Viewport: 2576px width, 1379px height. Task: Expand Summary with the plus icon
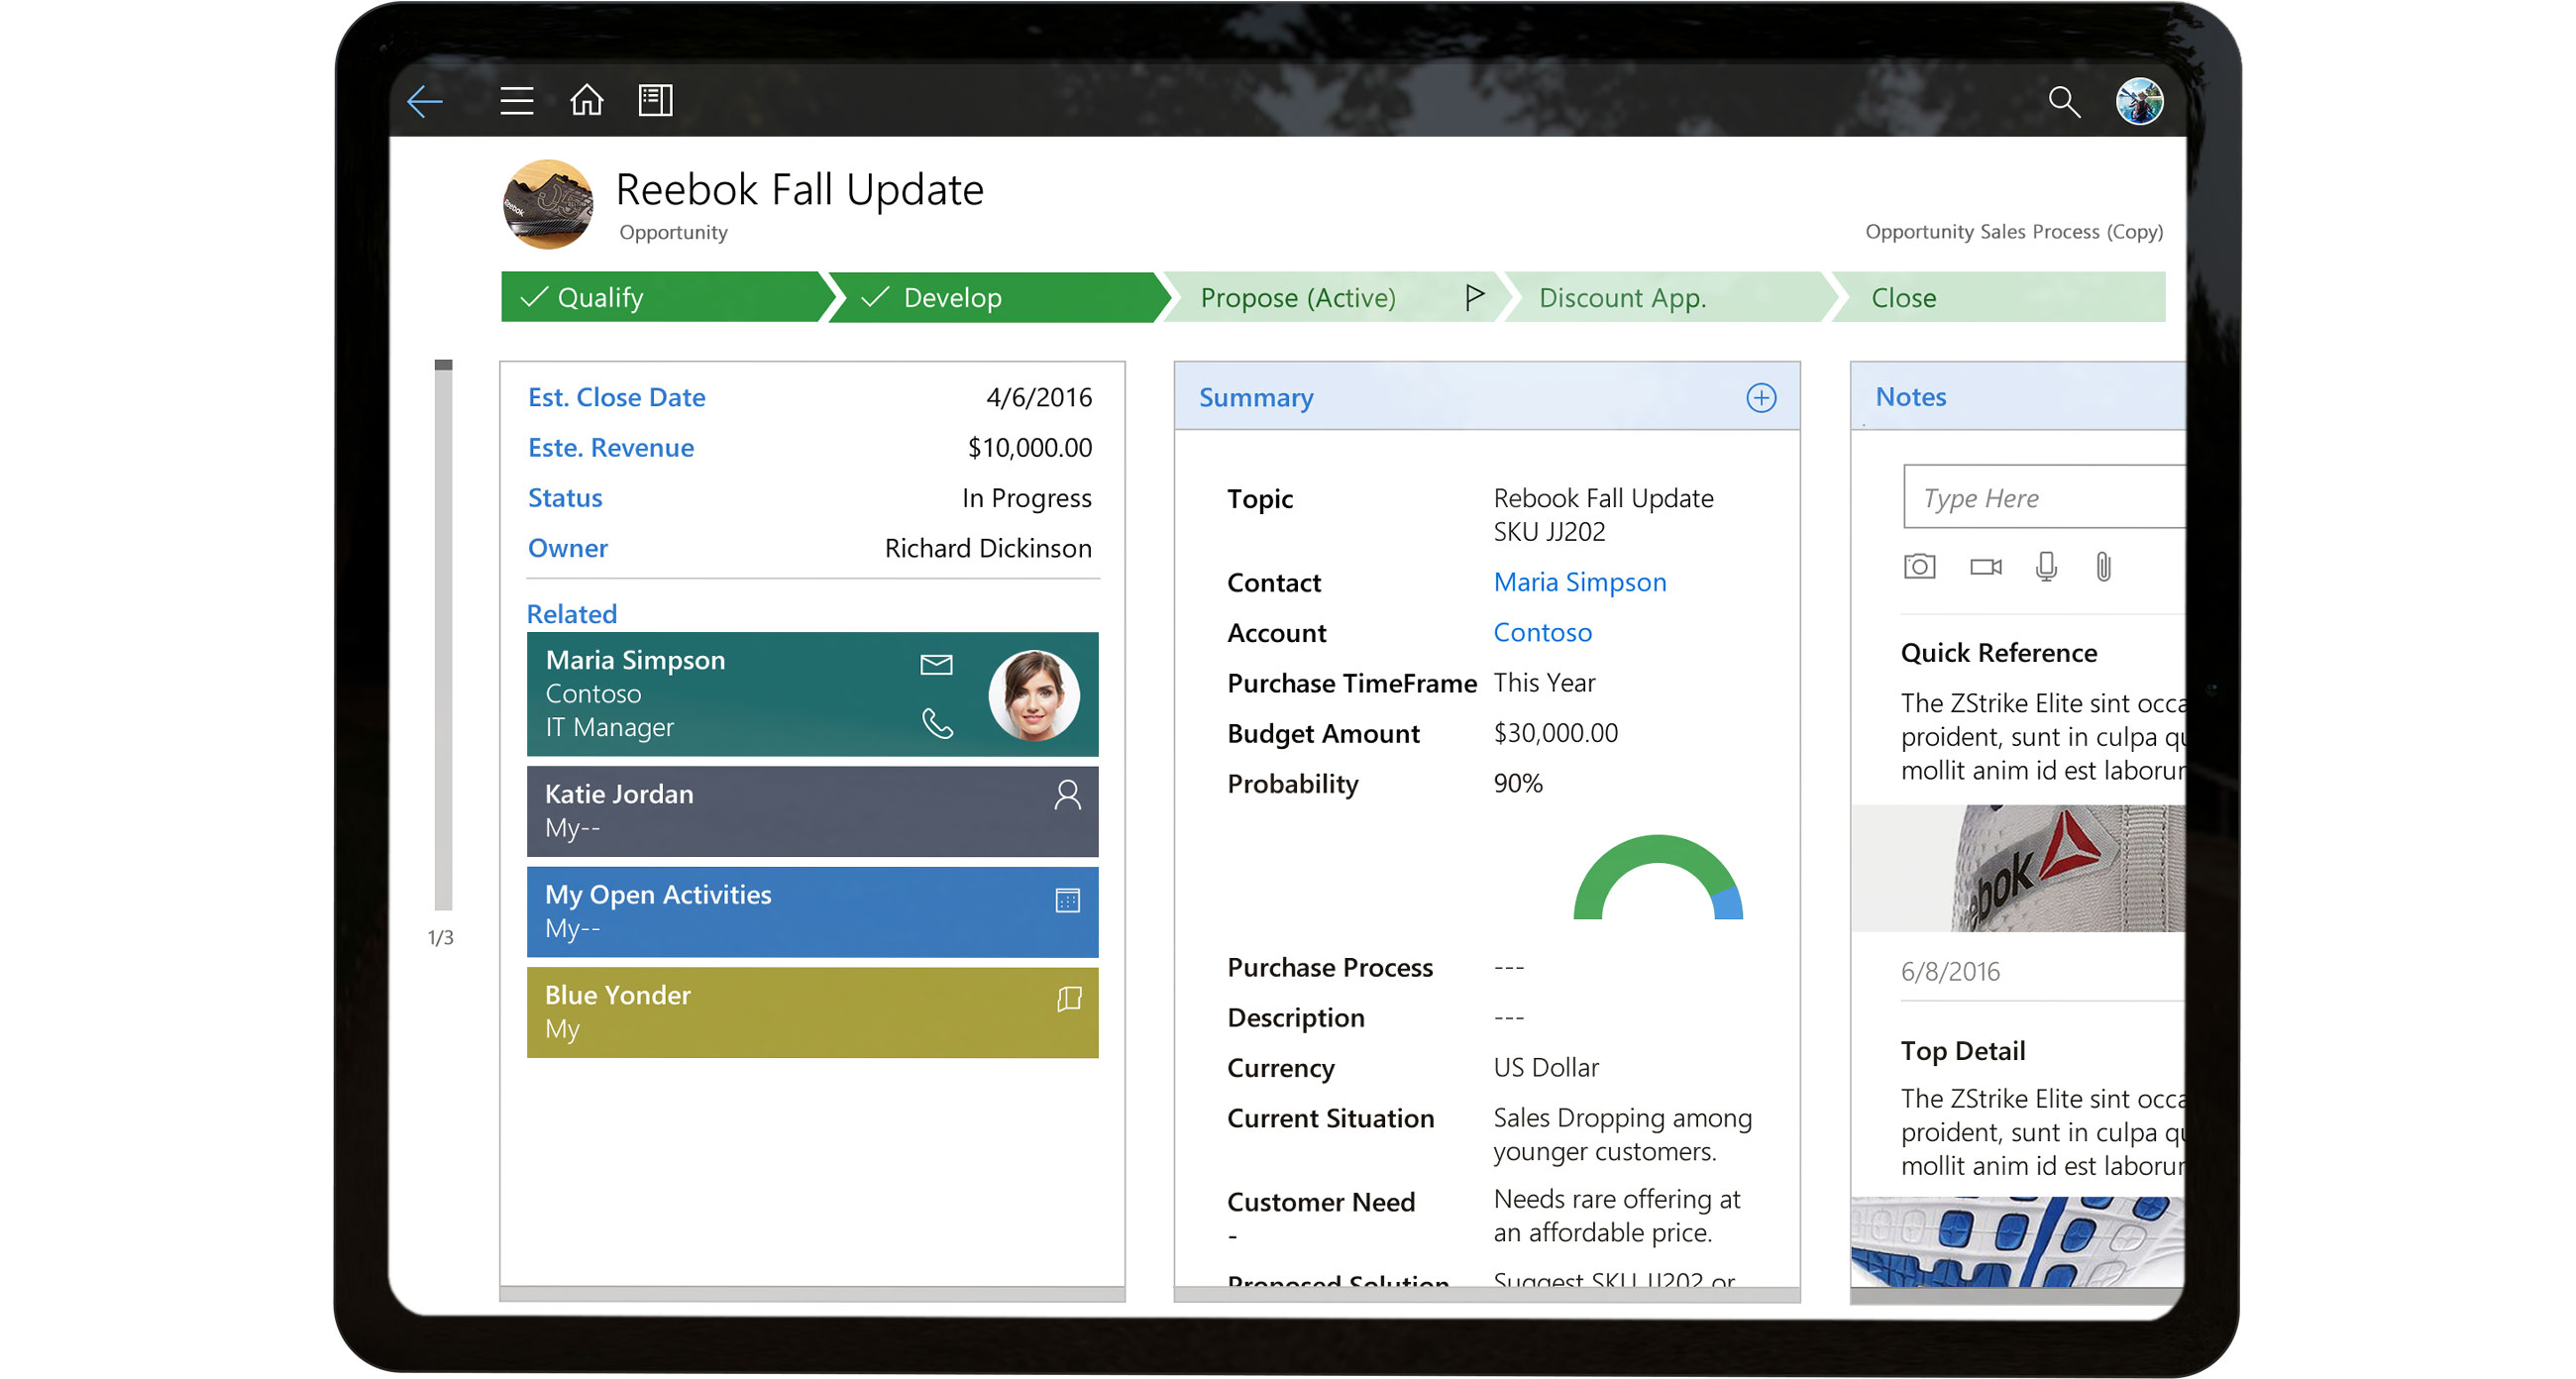pyautogui.click(x=1760, y=398)
